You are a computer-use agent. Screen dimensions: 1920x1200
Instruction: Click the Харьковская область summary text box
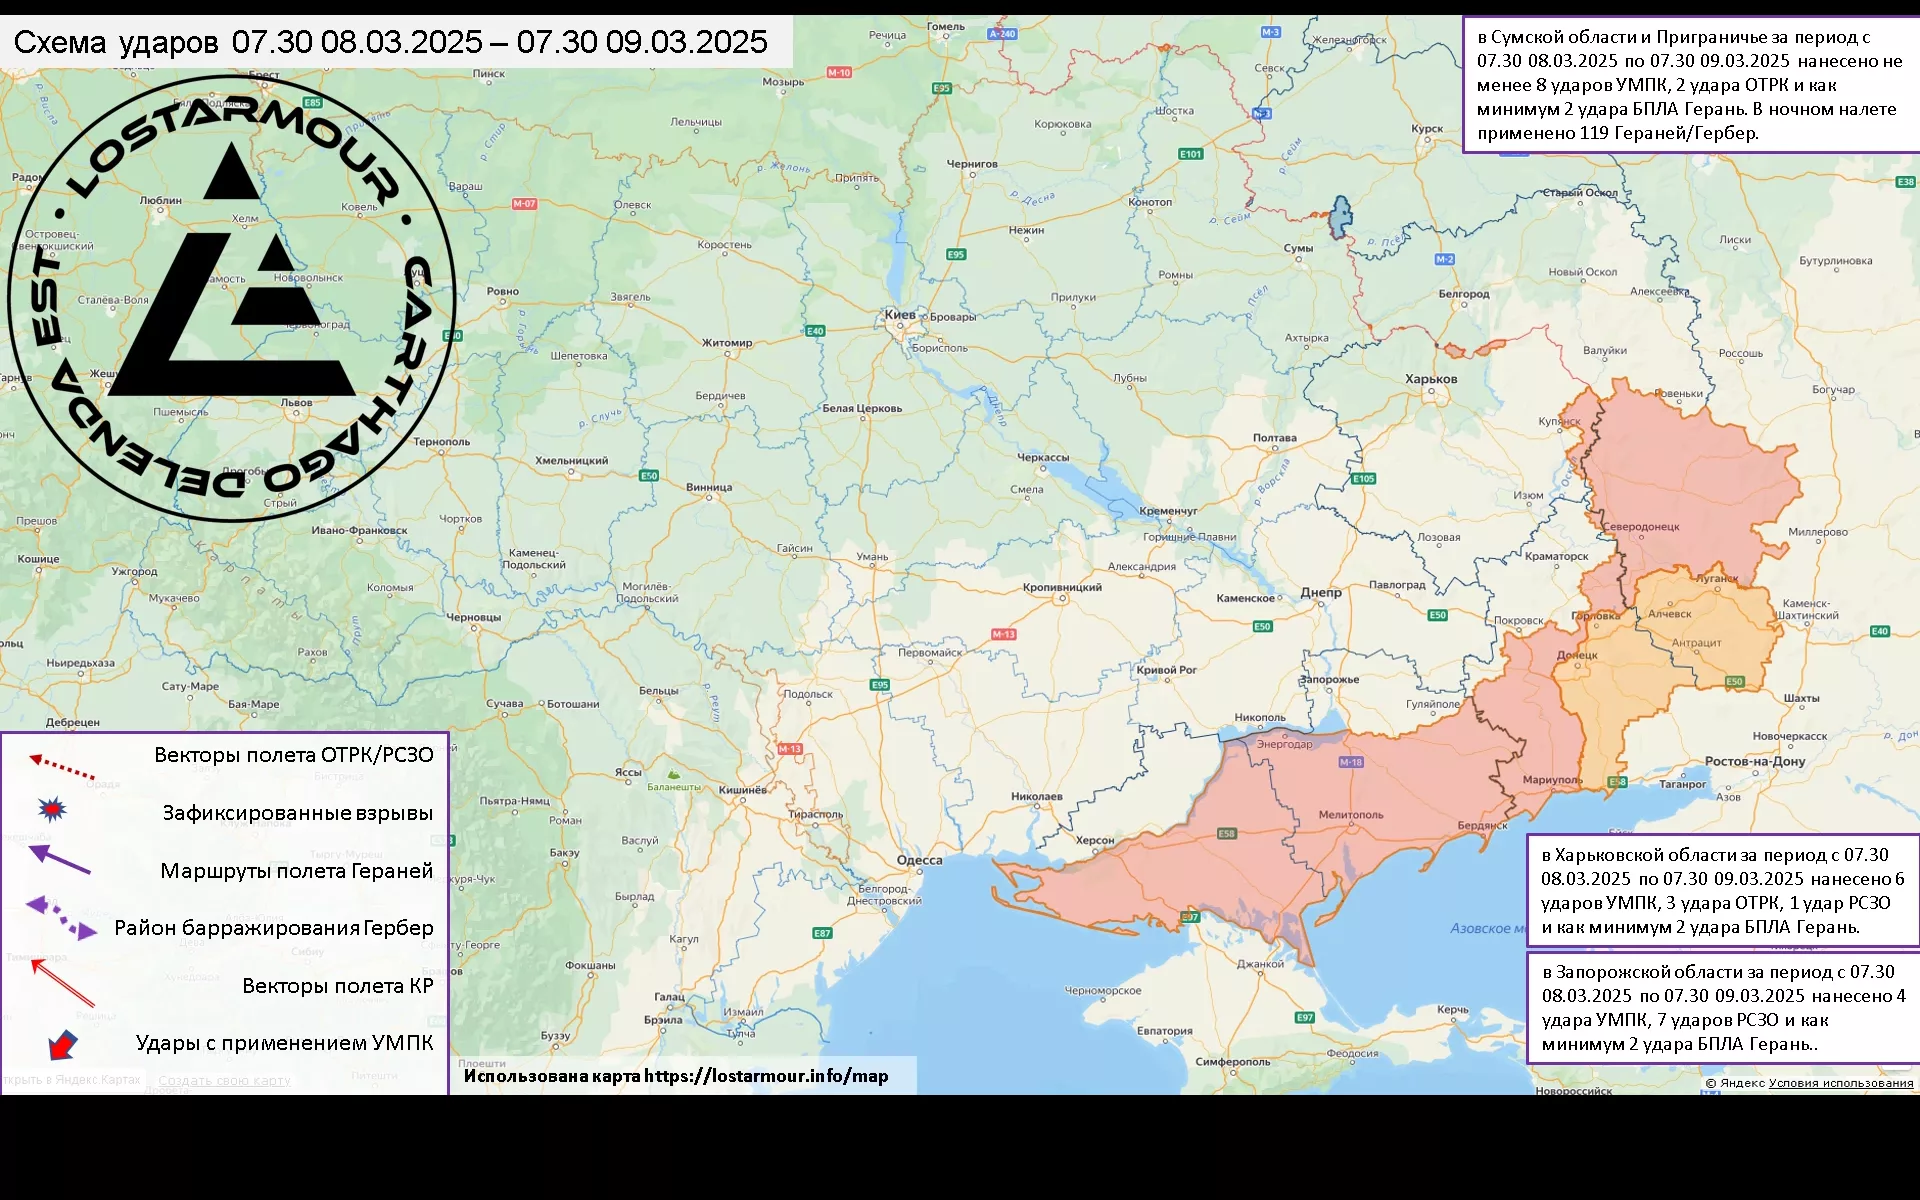(x=1723, y=890)
